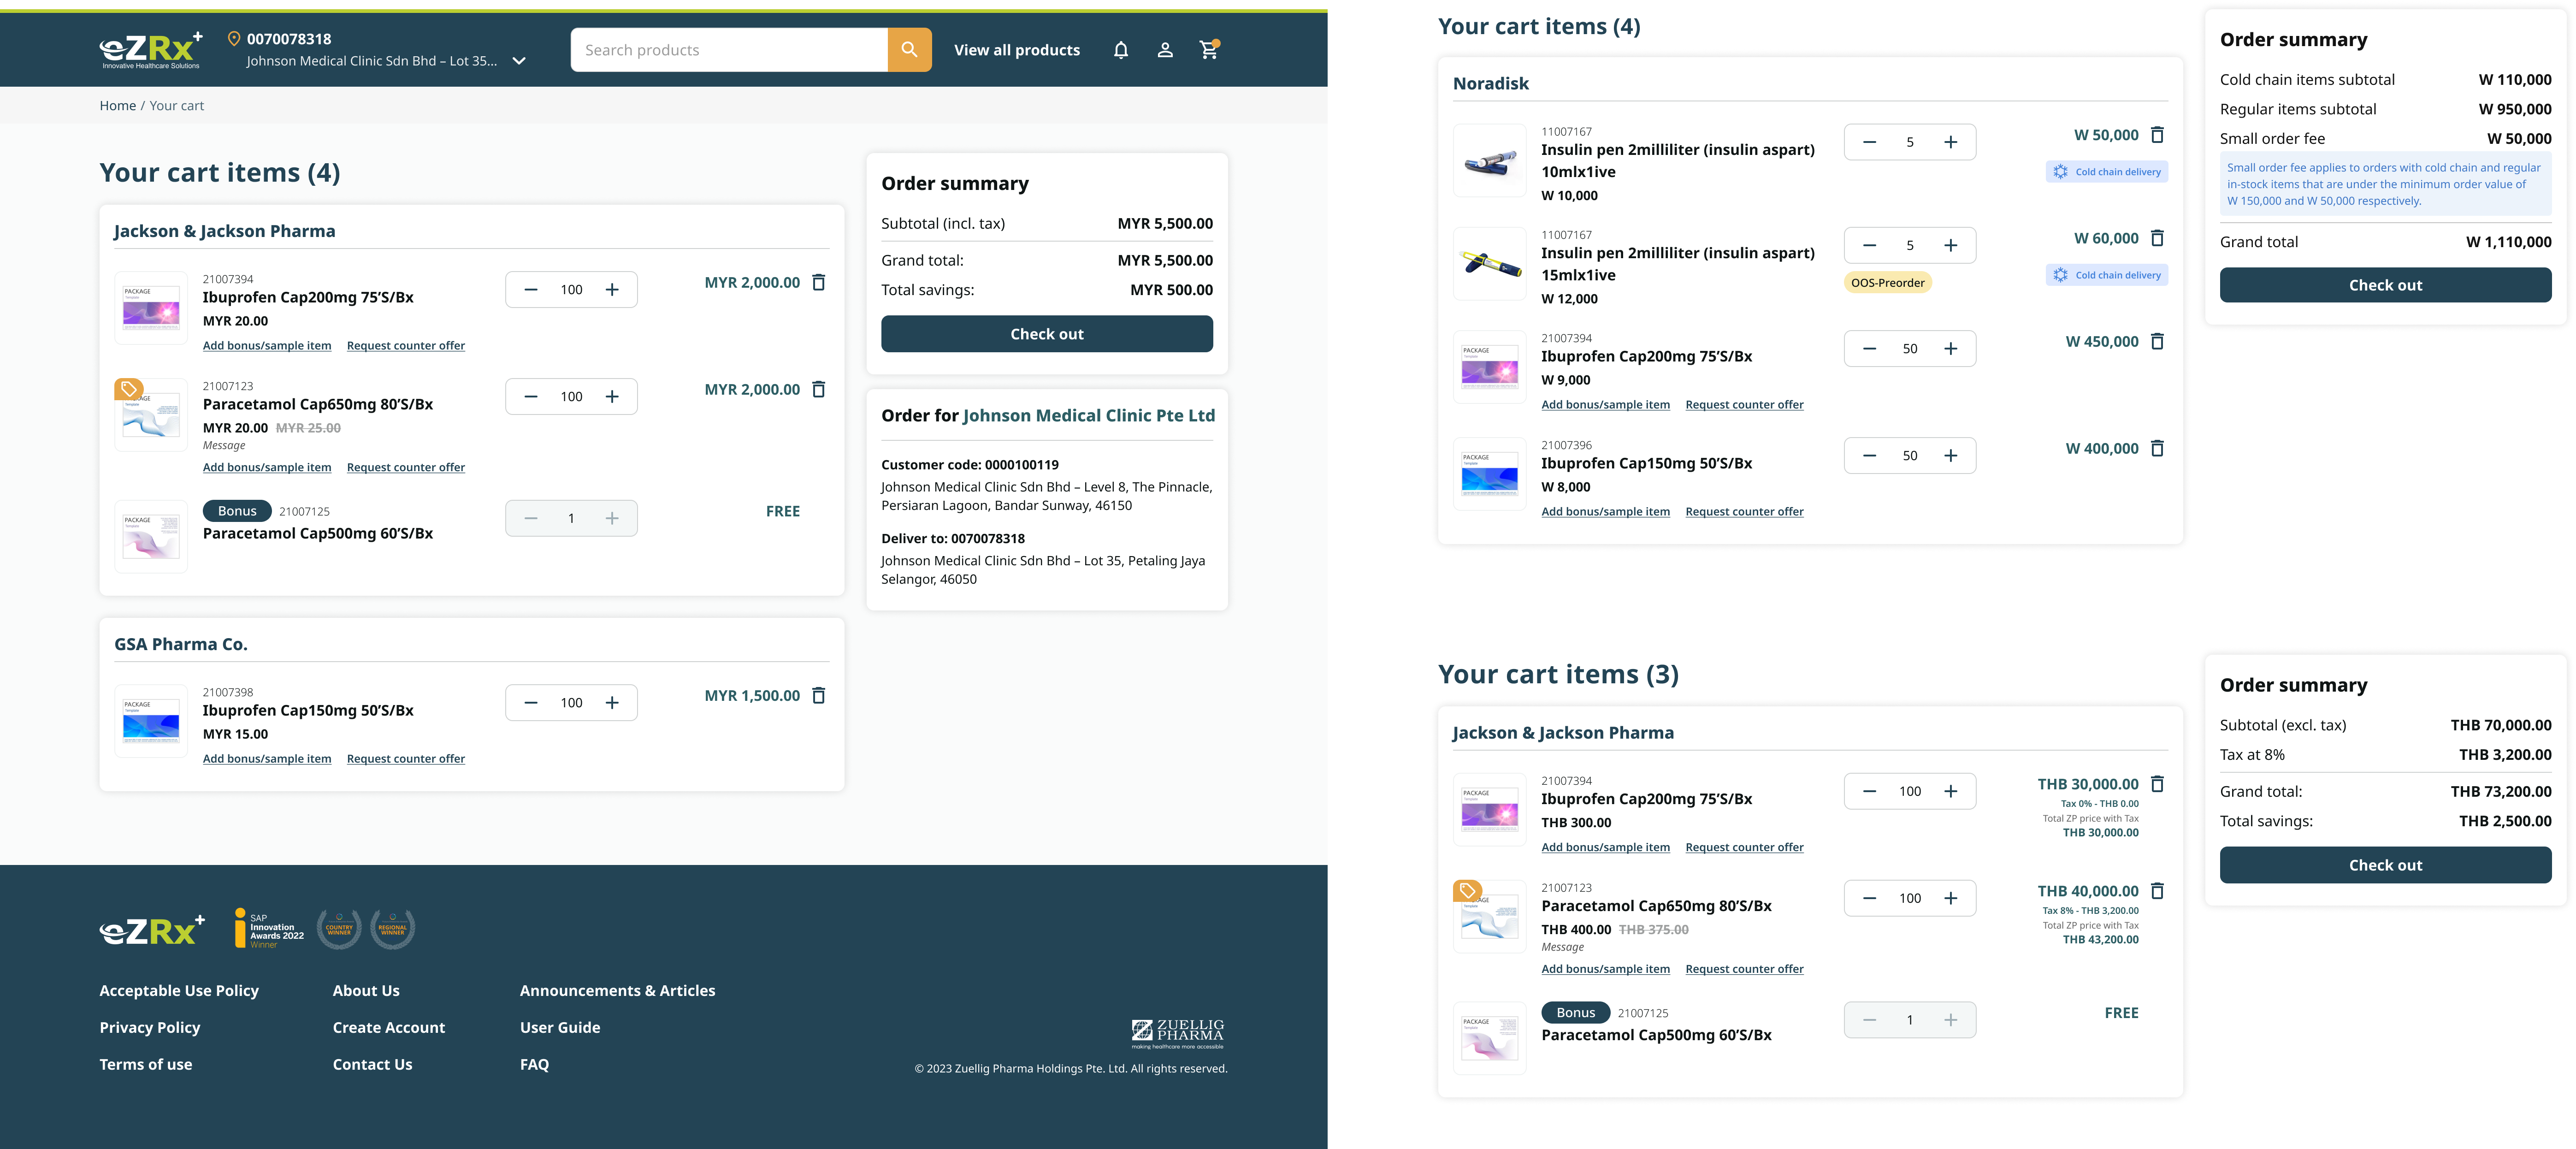Click Check out in MYR order summary
2576x1149 pixels.
click(x=1047, y=334)
